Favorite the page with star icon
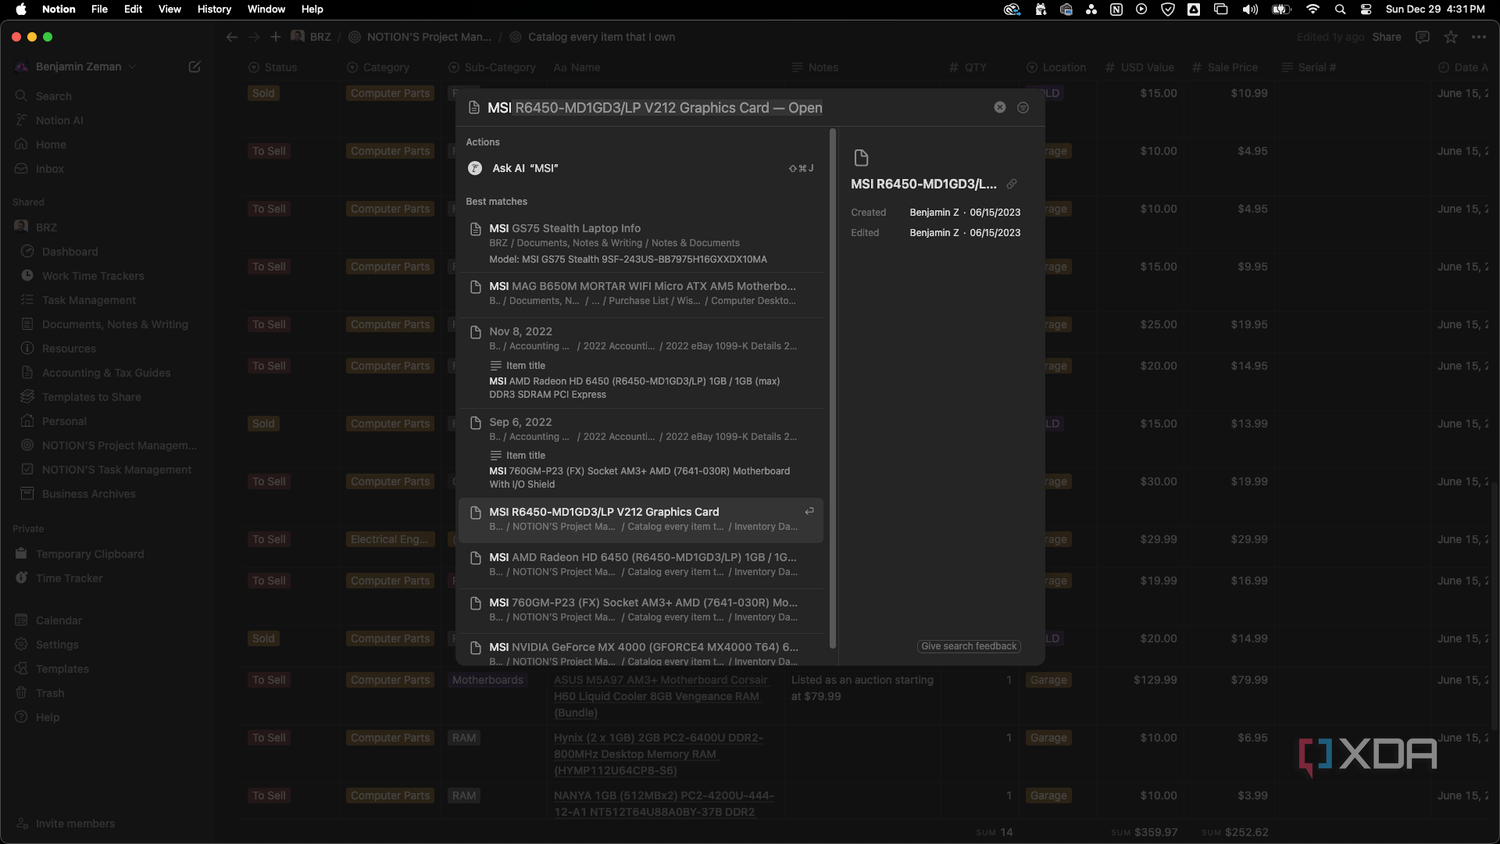 coord(1451,37)
